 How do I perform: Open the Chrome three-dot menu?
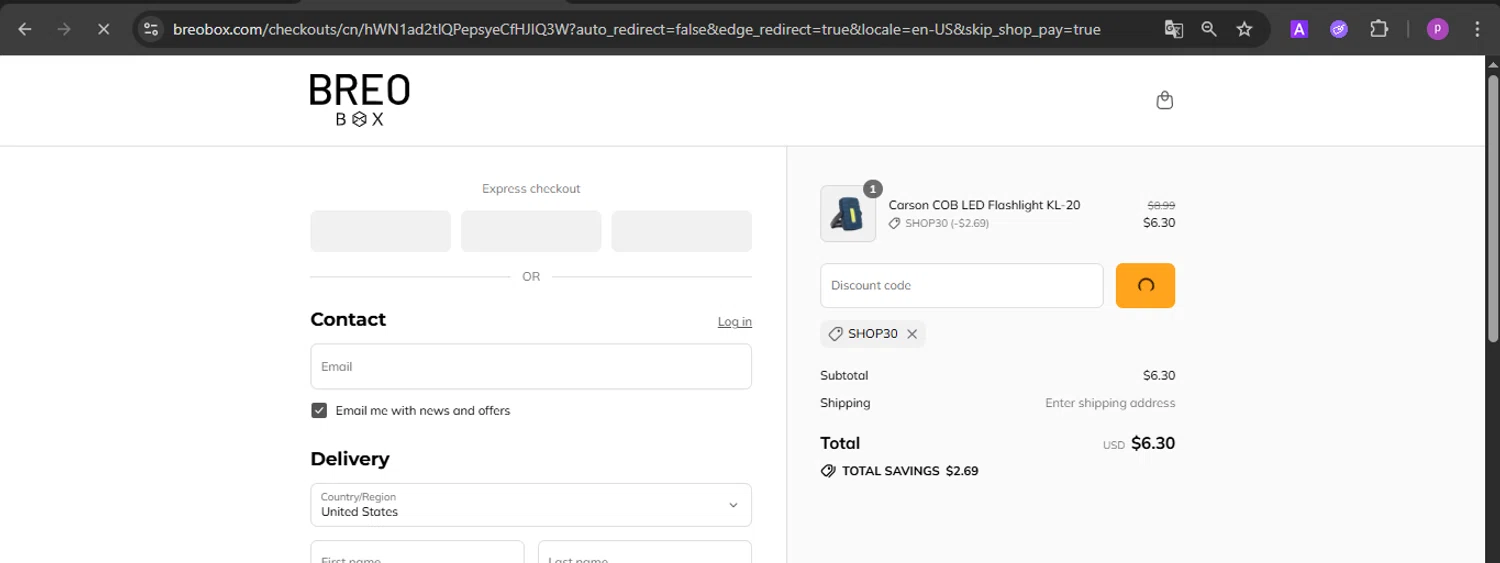1477,29
